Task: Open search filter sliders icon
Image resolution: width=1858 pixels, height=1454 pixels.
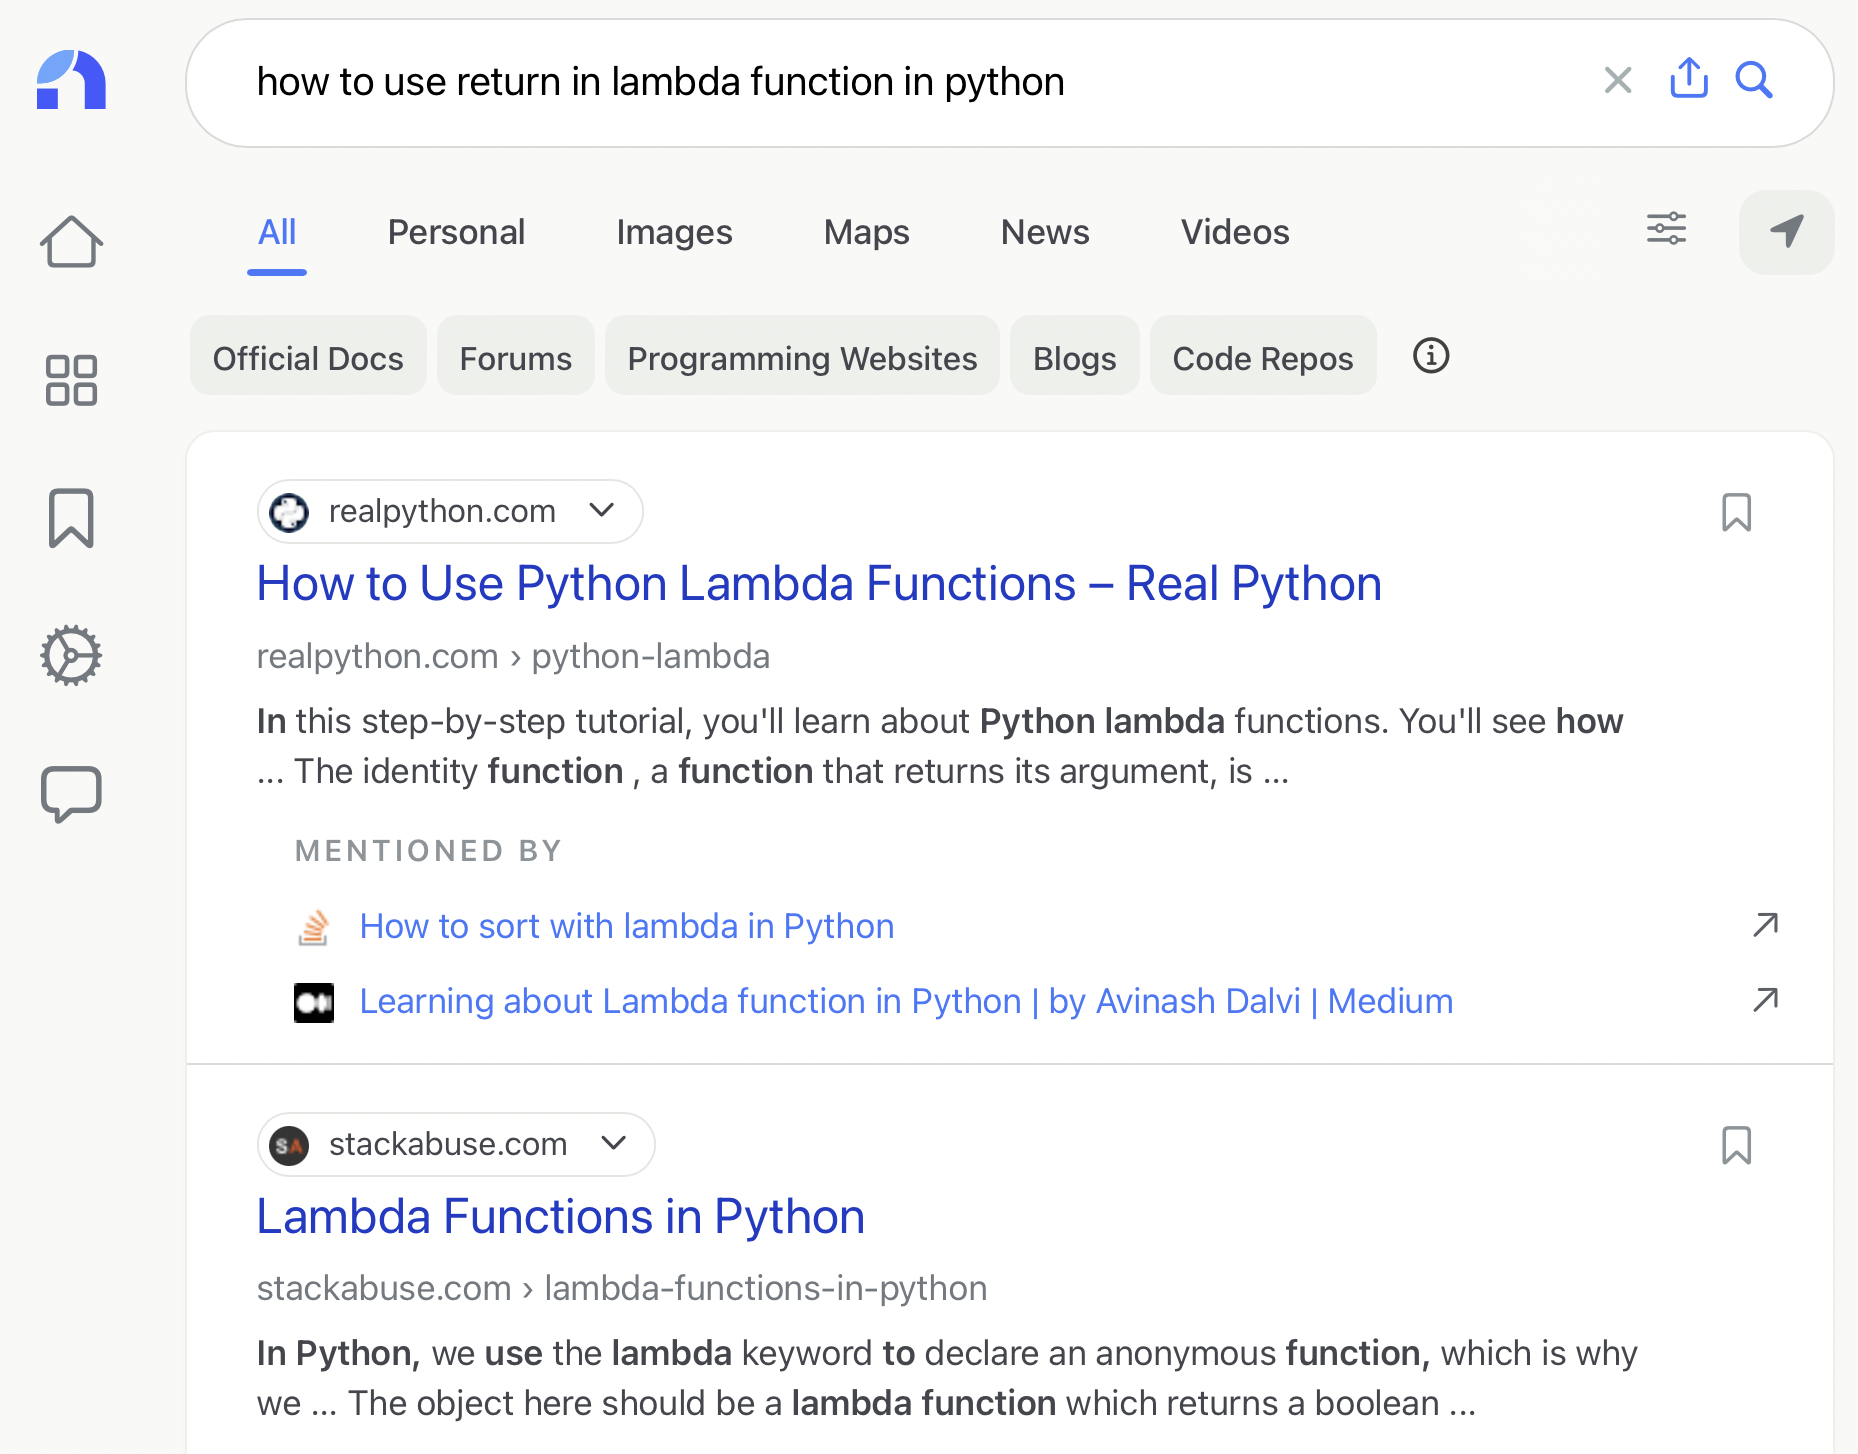Action: (x=1666, y=229)
